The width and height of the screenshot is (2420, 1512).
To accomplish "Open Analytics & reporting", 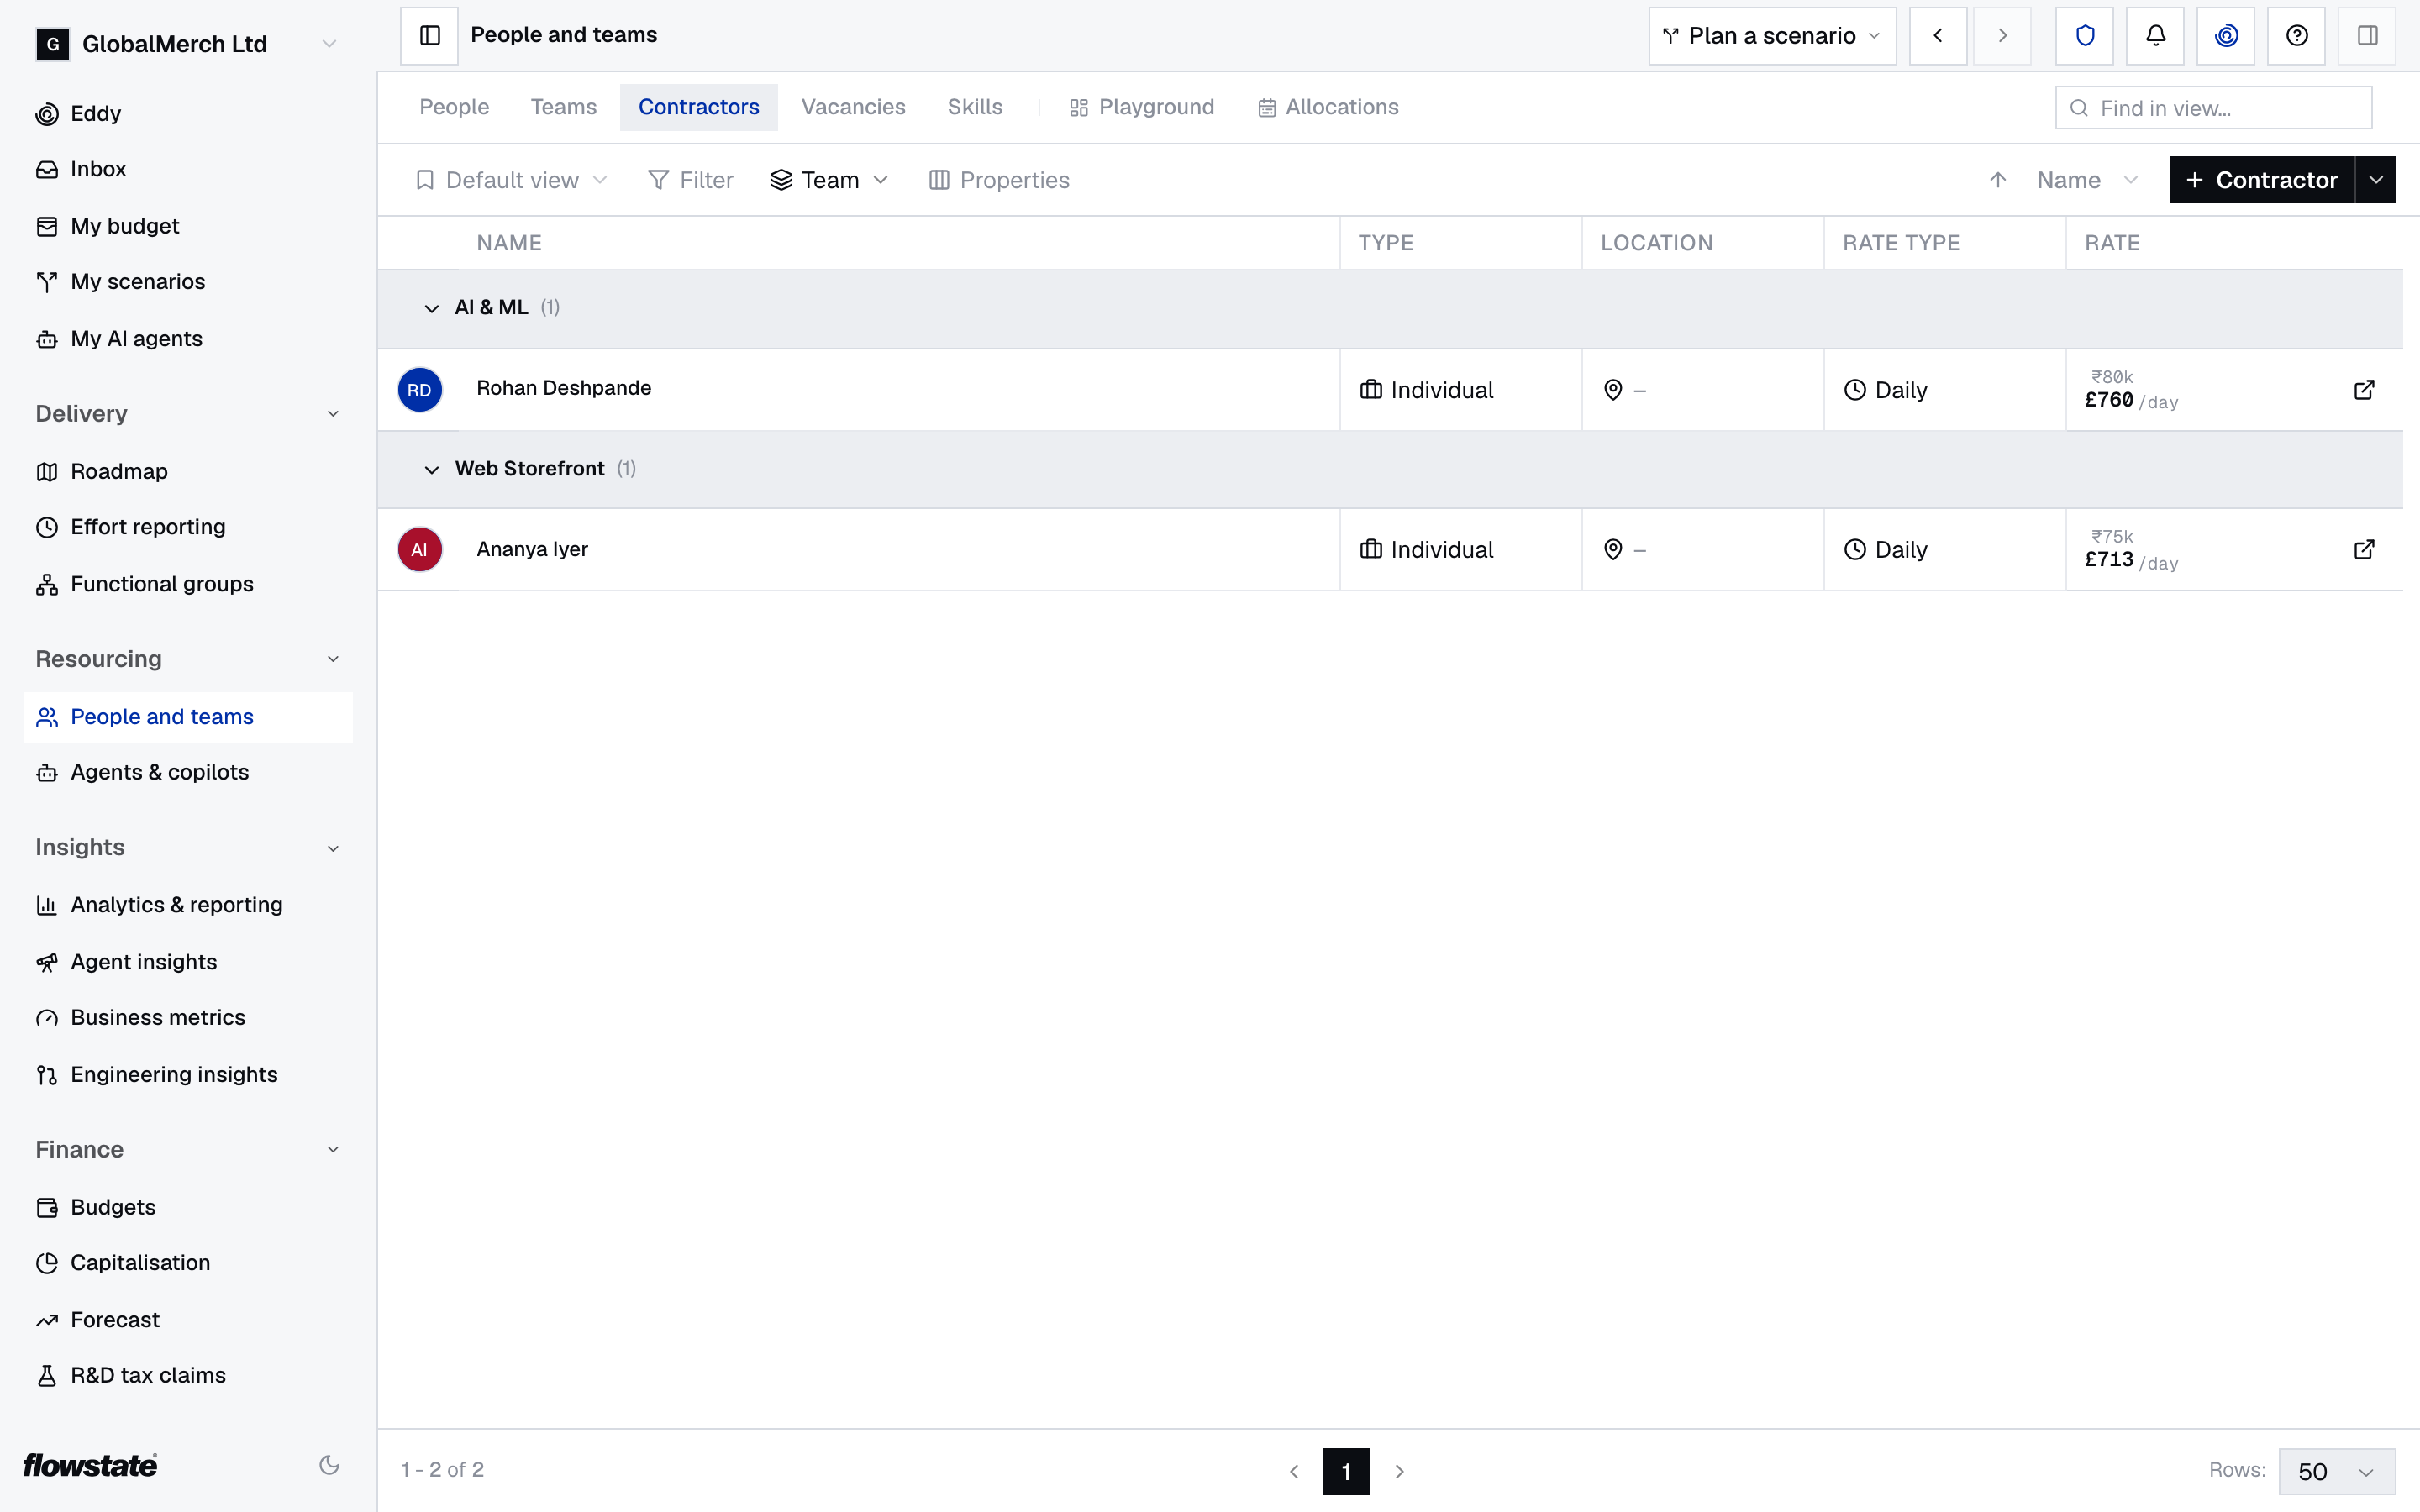I will point(188,905).
